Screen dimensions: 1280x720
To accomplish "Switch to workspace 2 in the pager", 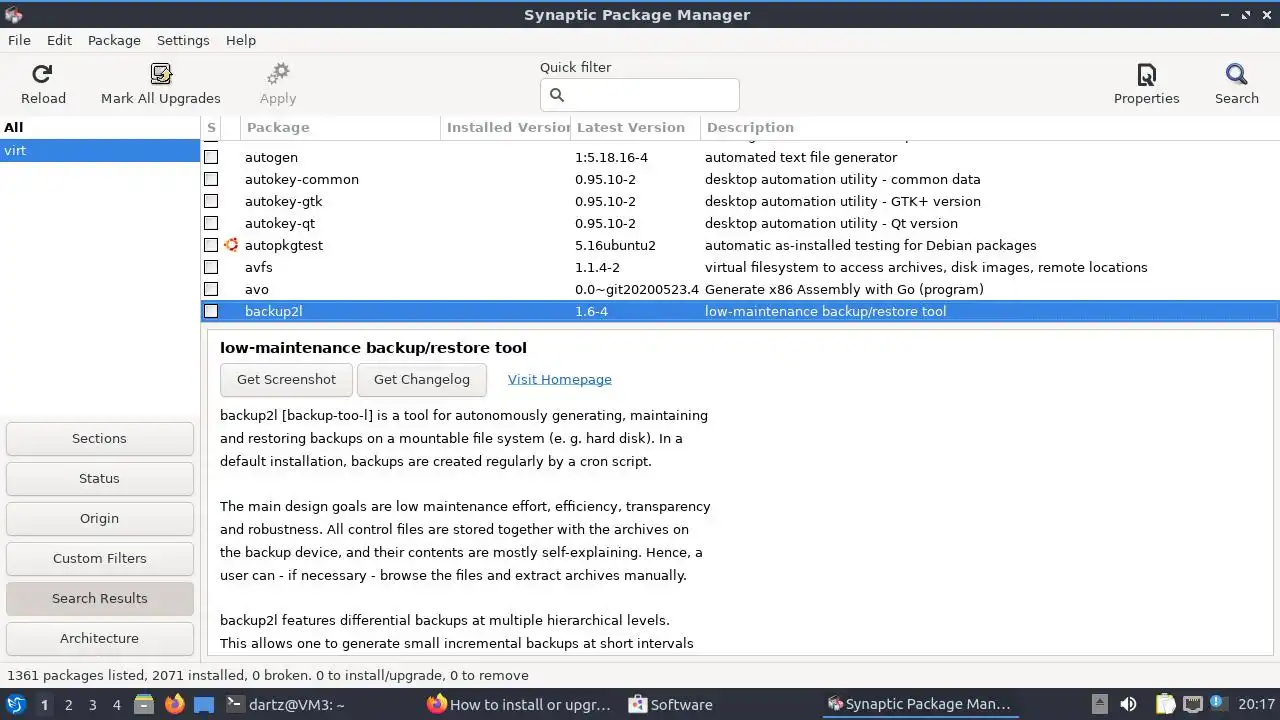I will point(68,704).
